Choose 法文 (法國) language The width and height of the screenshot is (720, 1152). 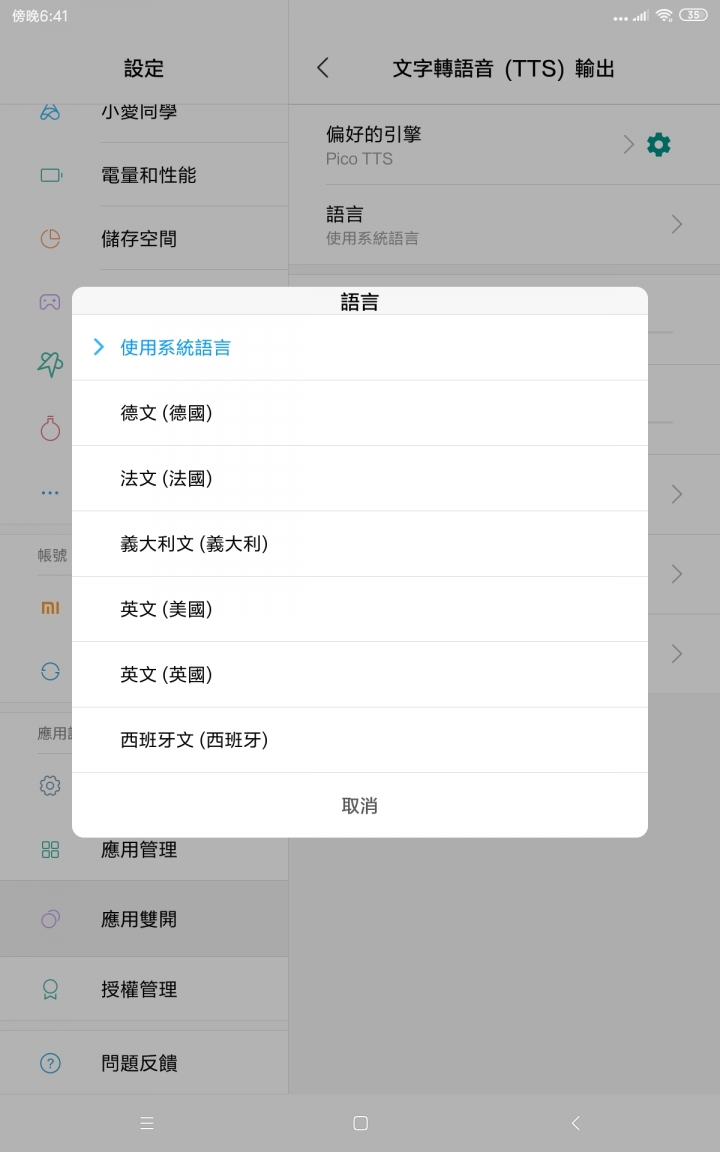[360, 478]
